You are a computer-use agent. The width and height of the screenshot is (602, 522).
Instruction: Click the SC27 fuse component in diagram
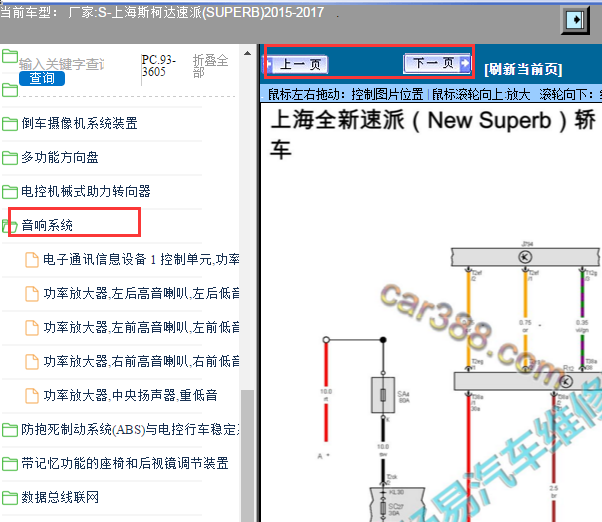(383, 507)
